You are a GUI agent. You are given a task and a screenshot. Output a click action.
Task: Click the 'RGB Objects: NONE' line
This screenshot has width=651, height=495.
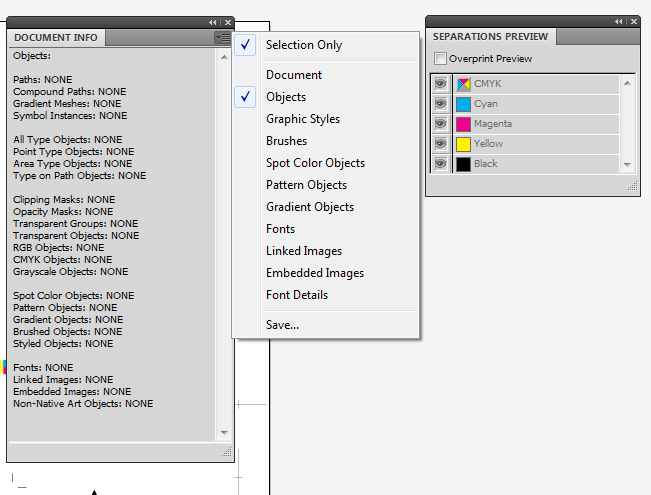pyautogui.click(x=59, y=248)
